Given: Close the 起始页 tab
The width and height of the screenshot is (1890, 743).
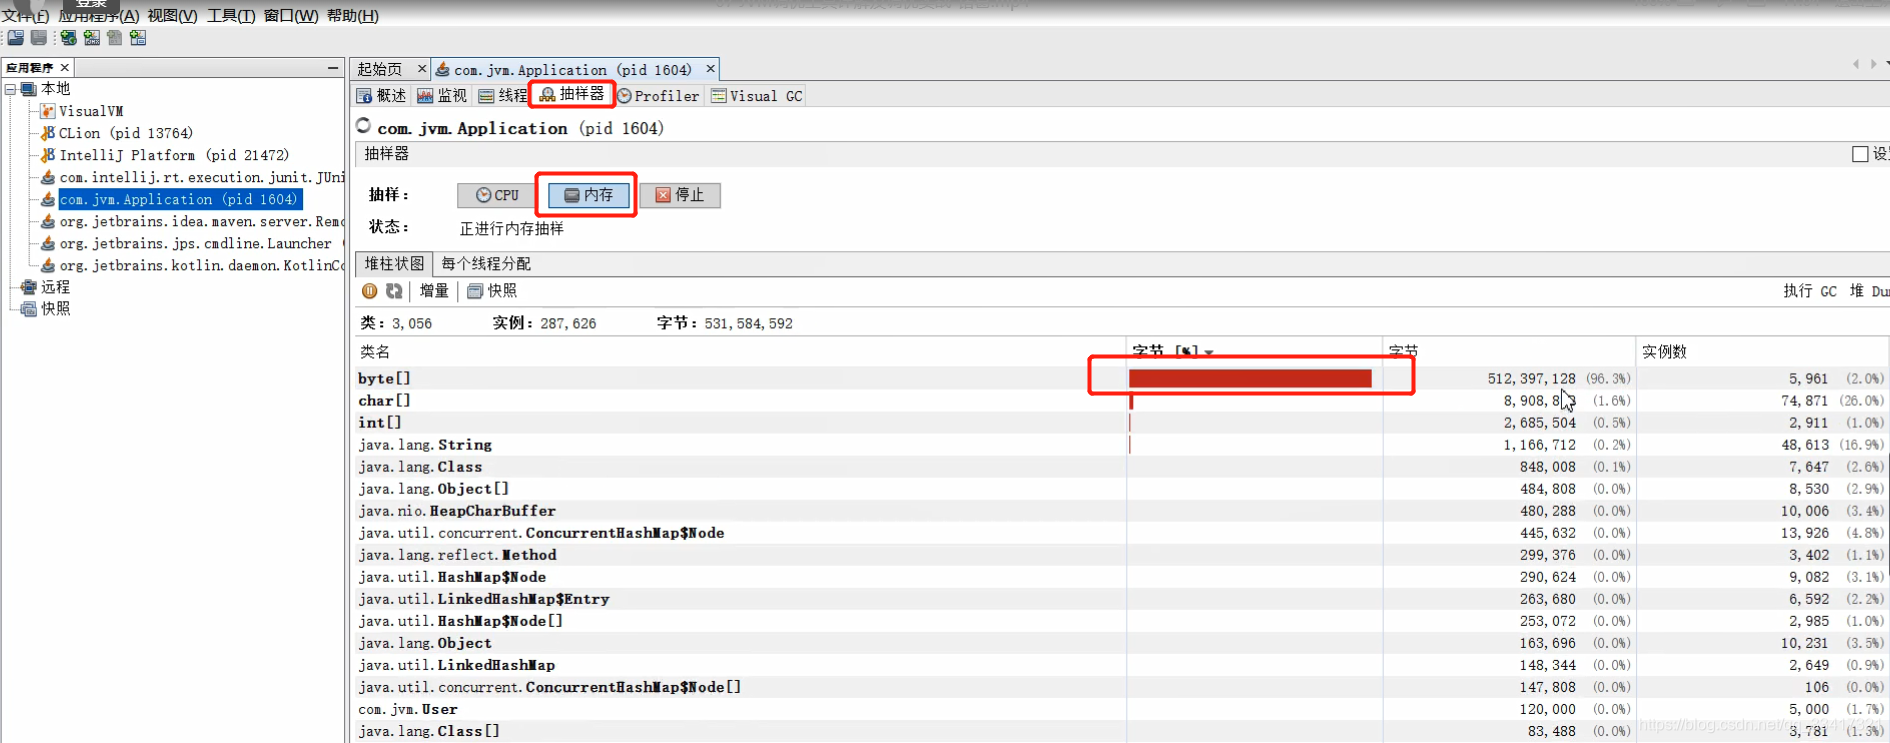Looking at the screenshot, I should [422, 68].
